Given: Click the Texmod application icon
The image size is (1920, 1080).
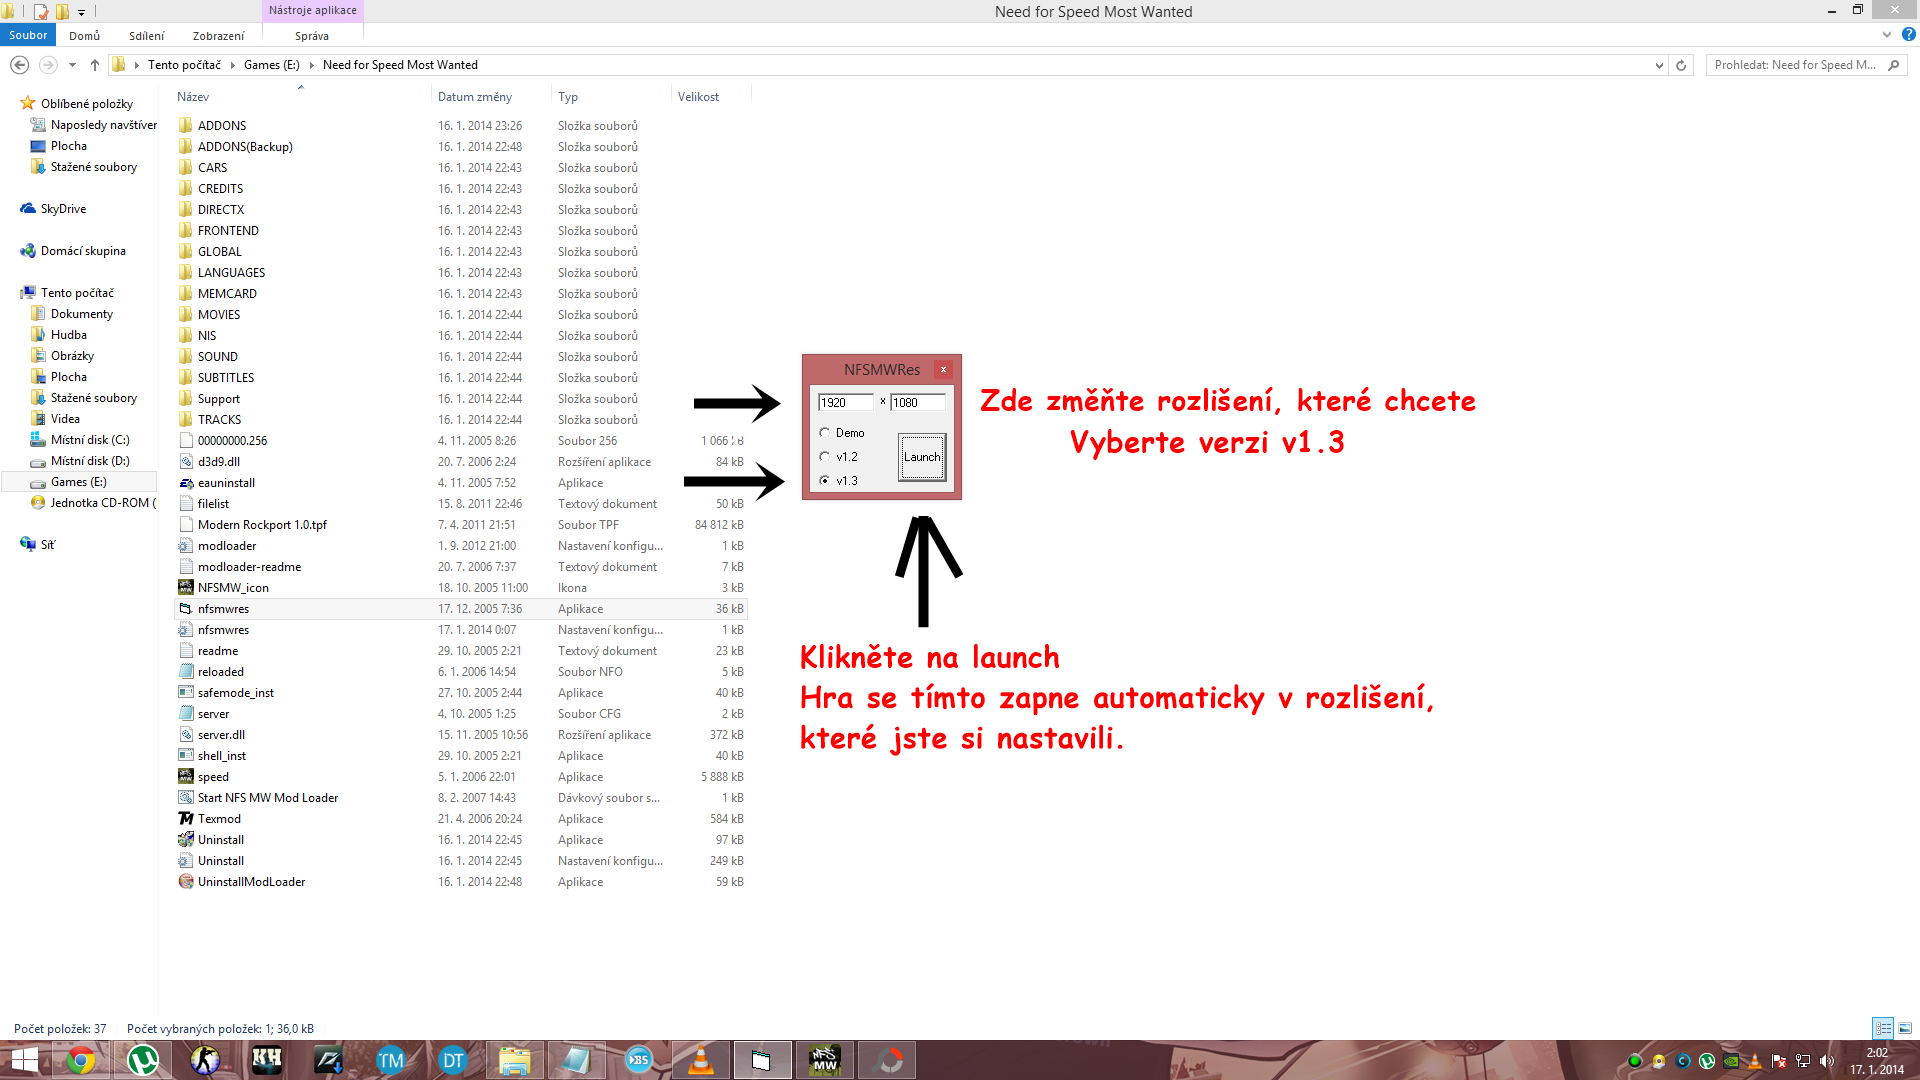Looking at the screenshot, I should (x=186, y=819).
